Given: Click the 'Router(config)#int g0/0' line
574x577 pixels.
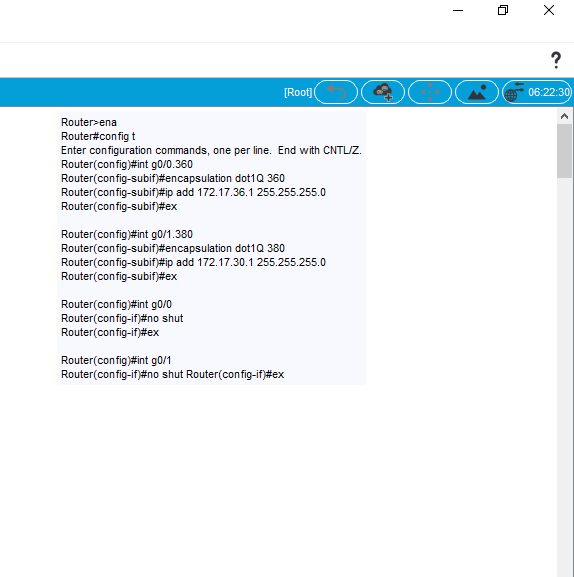Looking at the screenshot, I should pyautogui.click(x=116, y=304).
